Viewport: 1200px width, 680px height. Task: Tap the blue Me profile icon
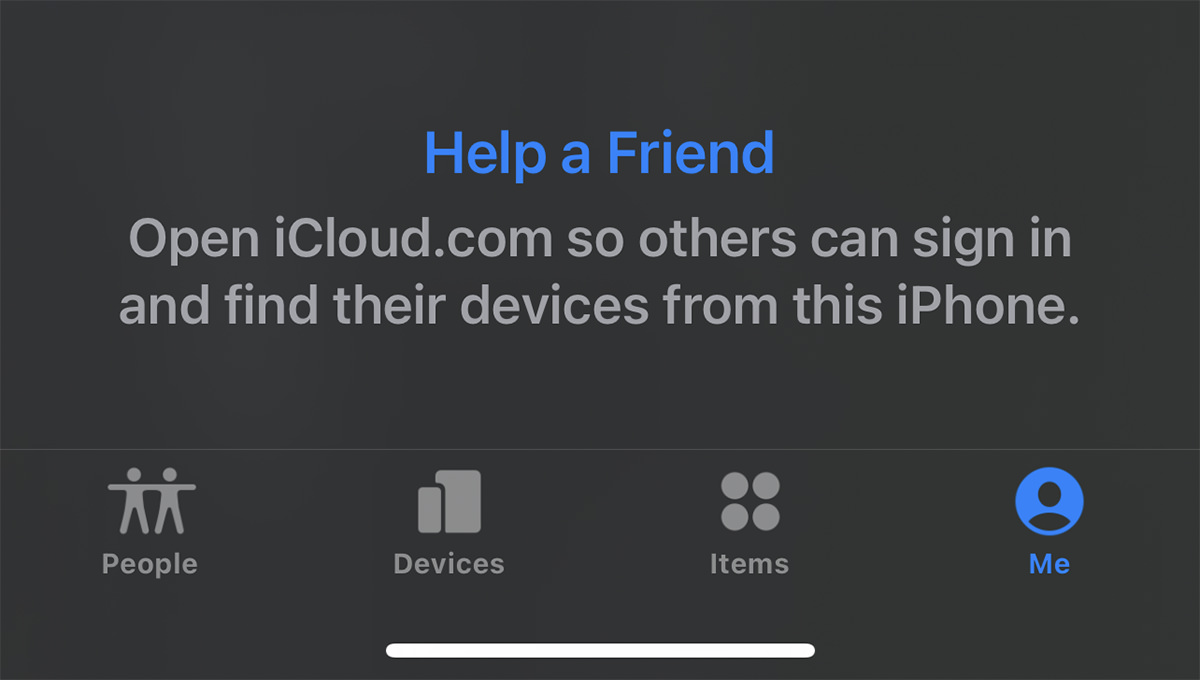point(1049,501)
